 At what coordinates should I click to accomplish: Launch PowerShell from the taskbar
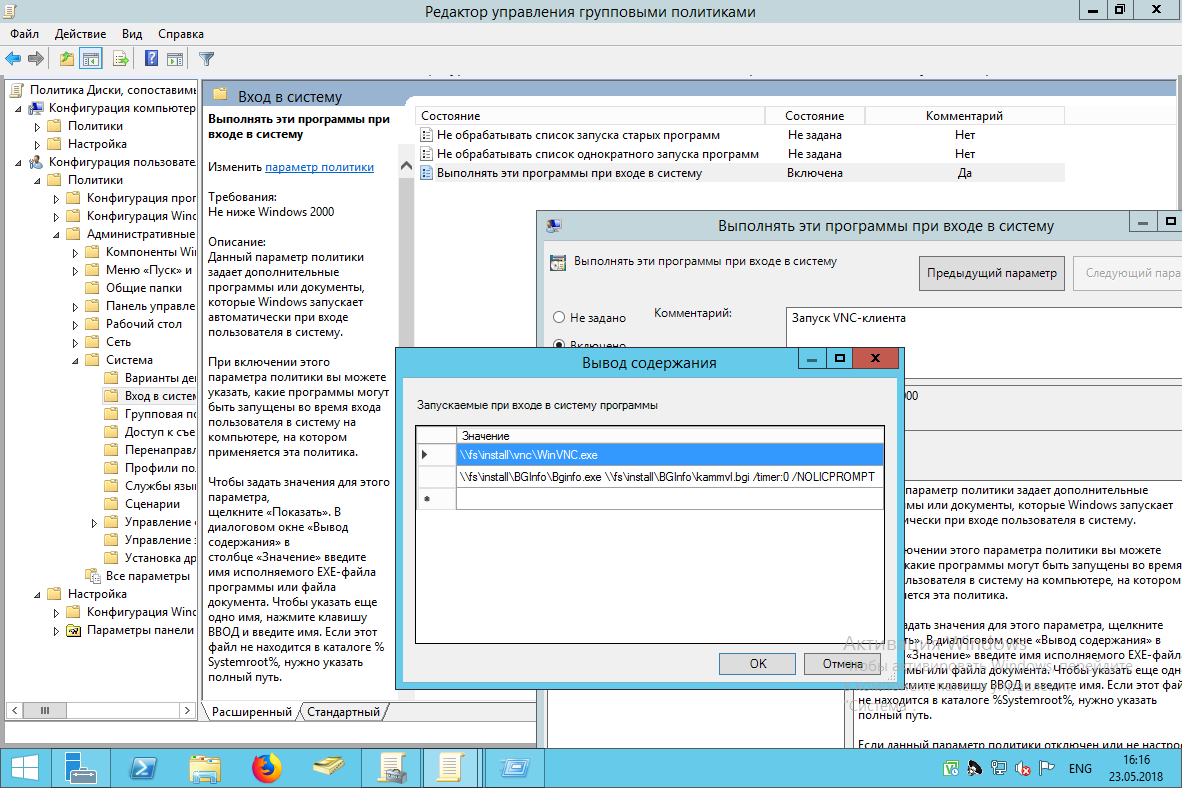click(143, 768)
